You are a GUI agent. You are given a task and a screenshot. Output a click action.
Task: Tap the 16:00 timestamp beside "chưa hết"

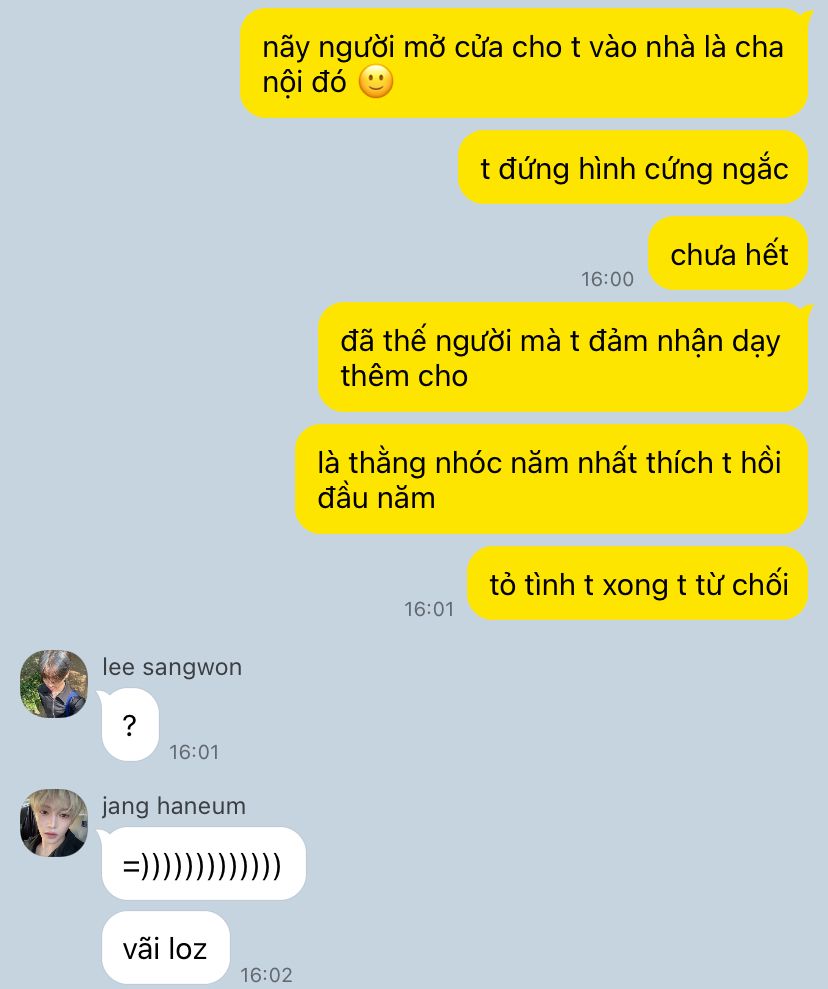607,279
